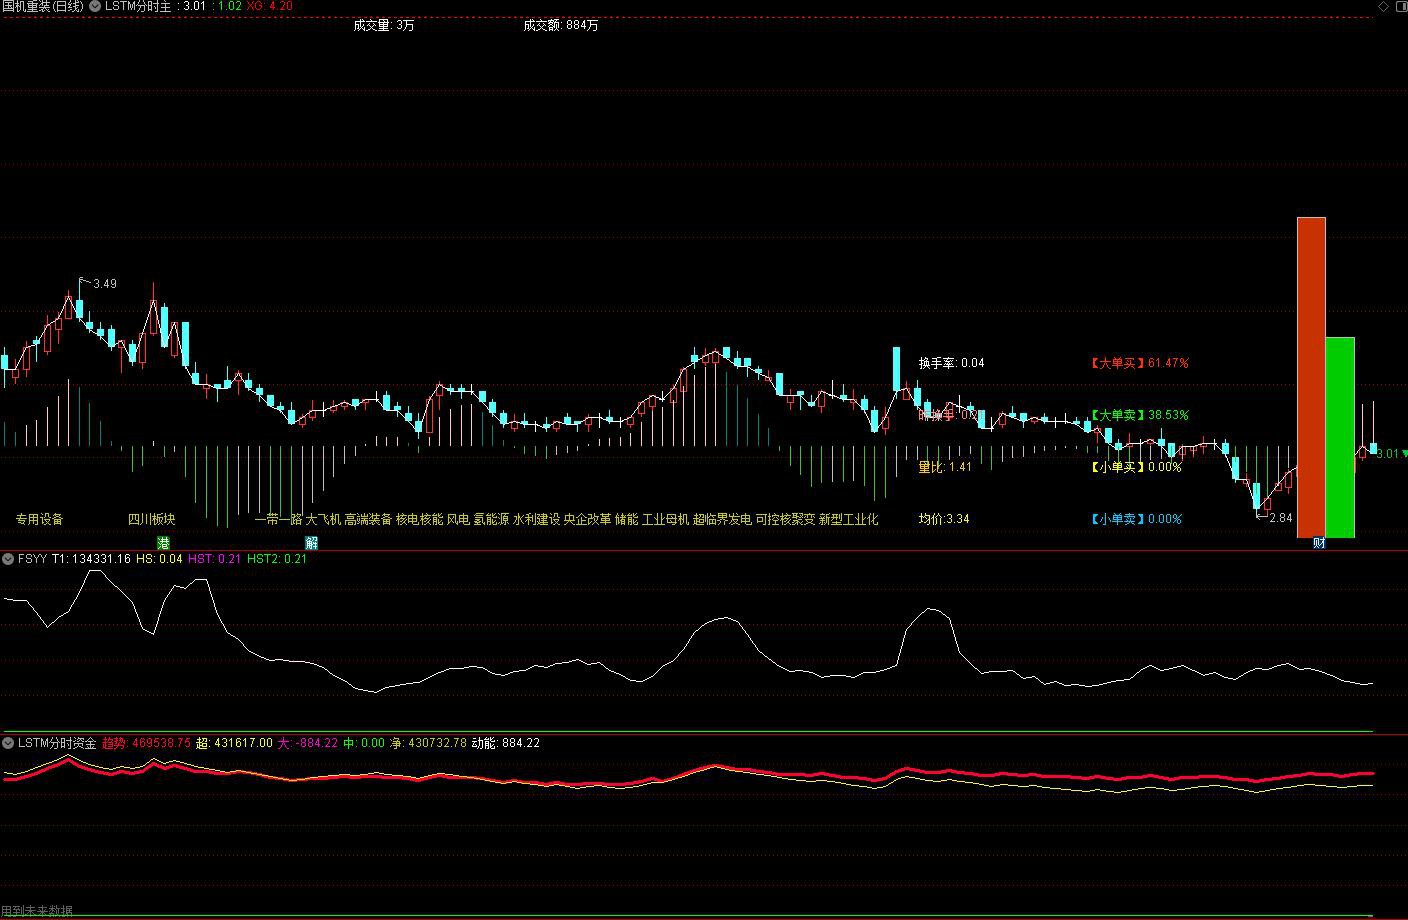Select the 四川板块 sector label
1408x920 pixels.
tap(151, 519)
